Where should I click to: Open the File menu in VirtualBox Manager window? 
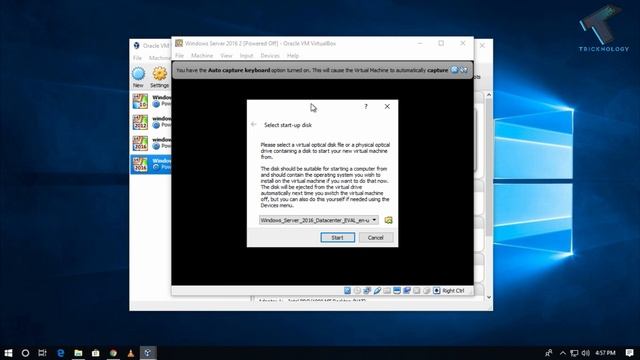tap(138, 58)
